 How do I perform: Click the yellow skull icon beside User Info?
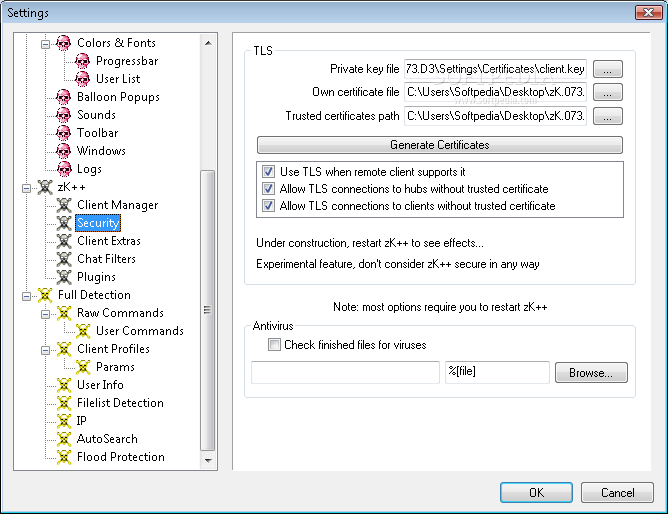[63, 385]
